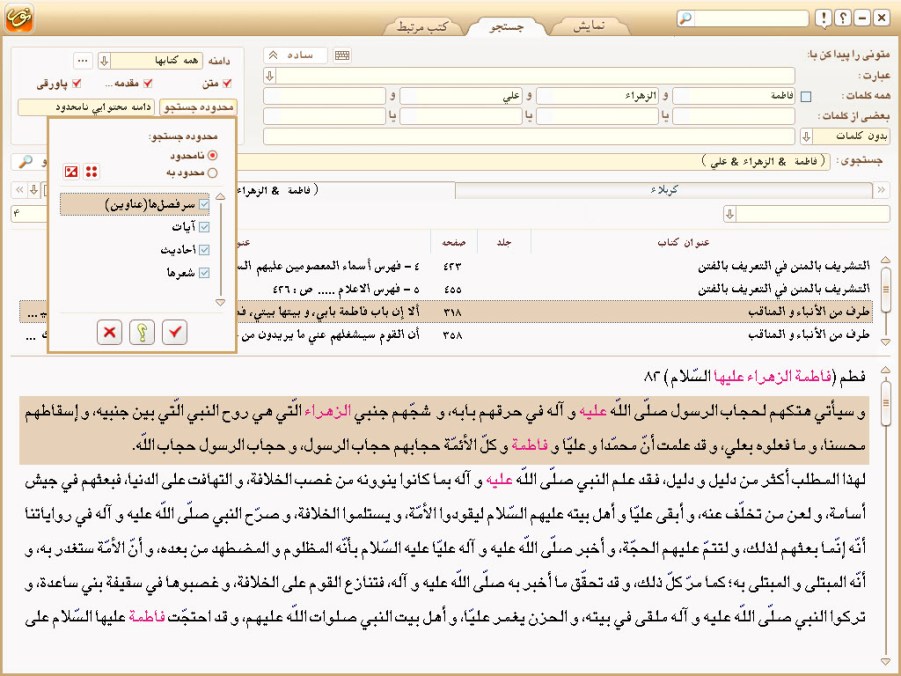Screen dimensions: 901x676
Task: Cancel the search-scope popup with the red X
Action: pyautogui.click(x=109, y=332)
